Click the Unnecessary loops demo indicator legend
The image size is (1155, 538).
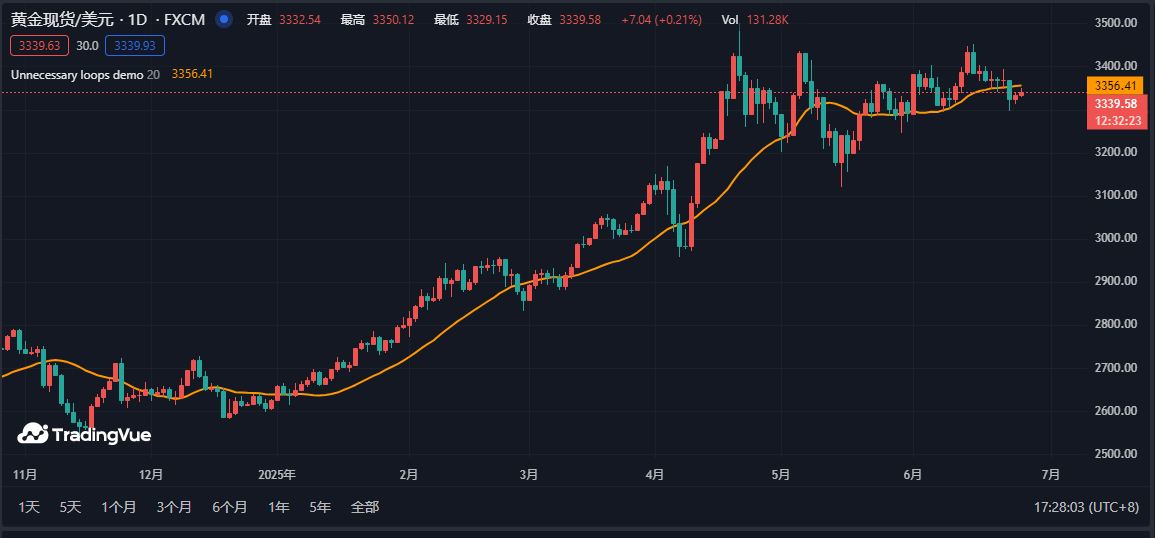point(77,74)
